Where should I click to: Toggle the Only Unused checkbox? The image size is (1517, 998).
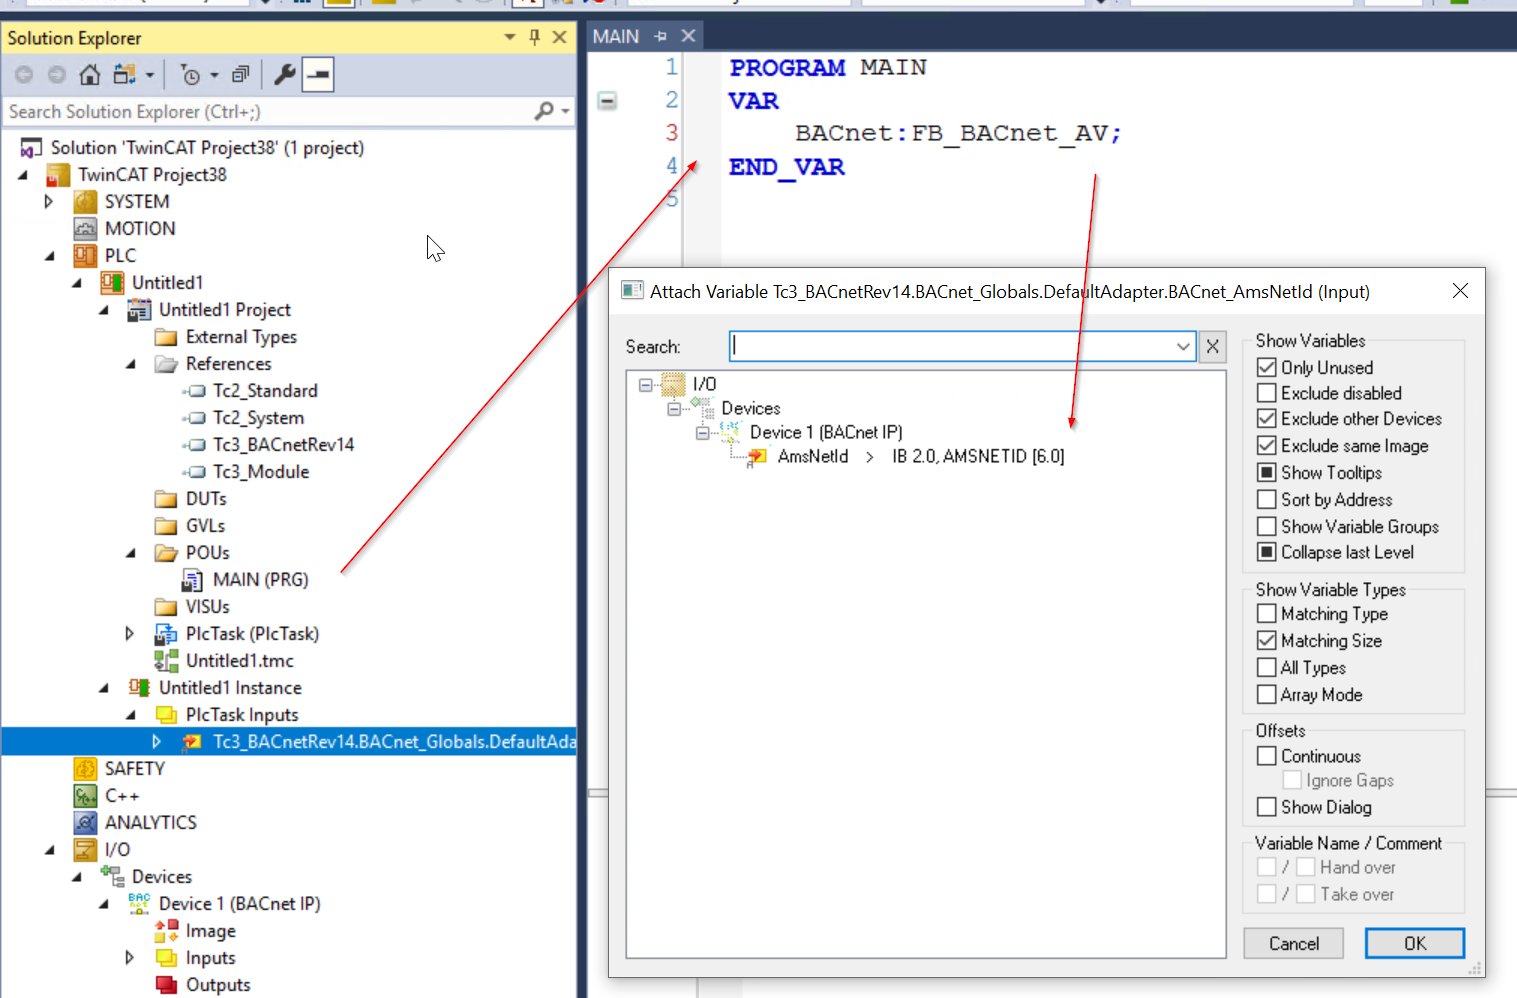[1266, 367]
